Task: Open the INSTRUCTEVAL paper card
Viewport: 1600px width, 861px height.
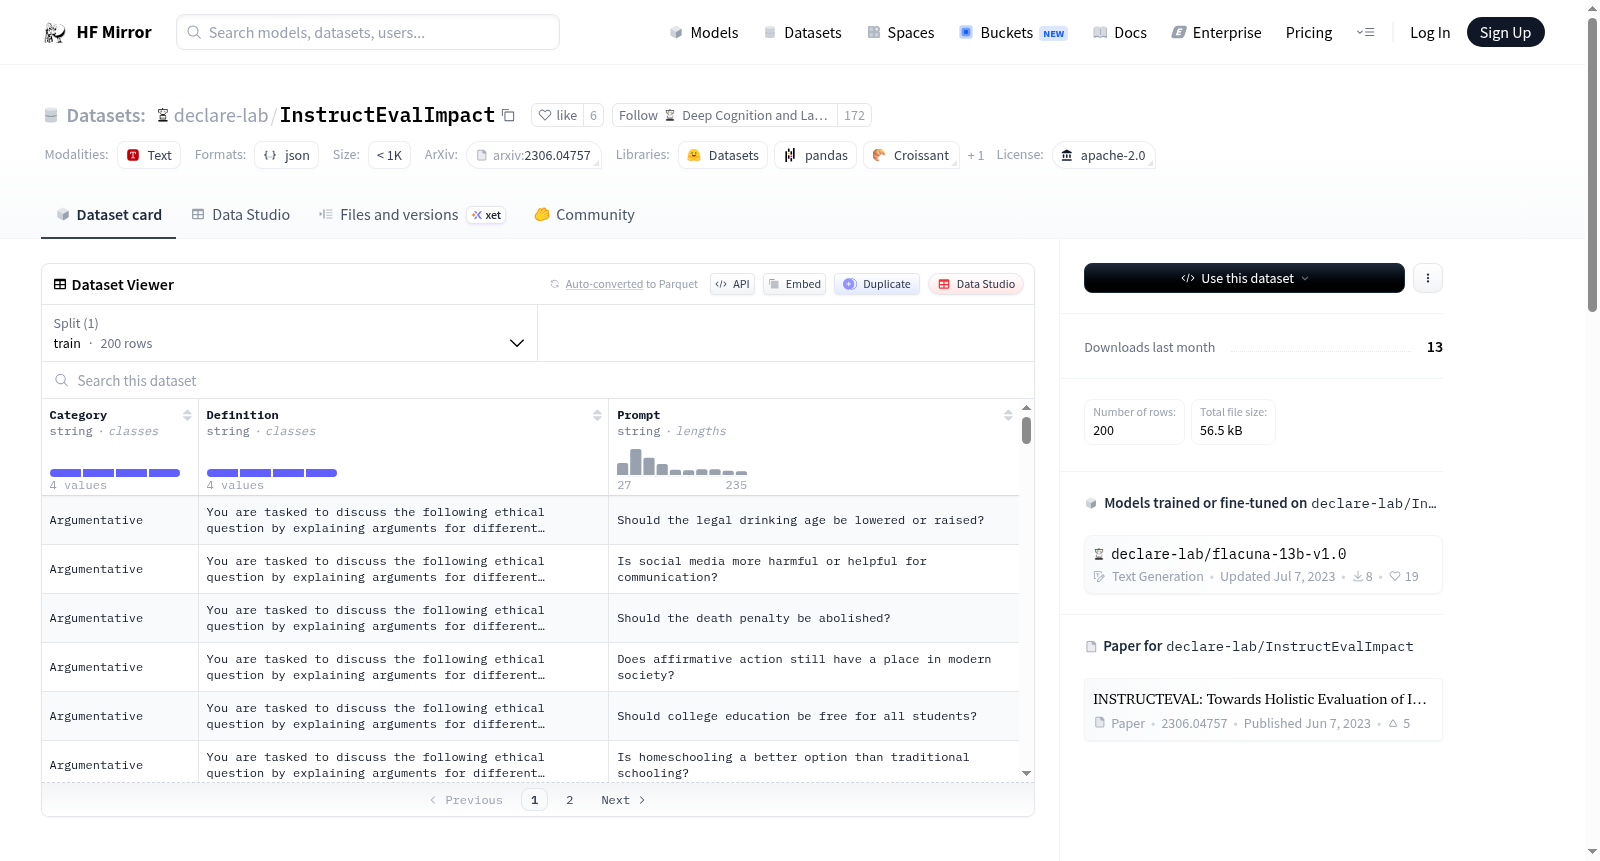Action: (1263, 710)
